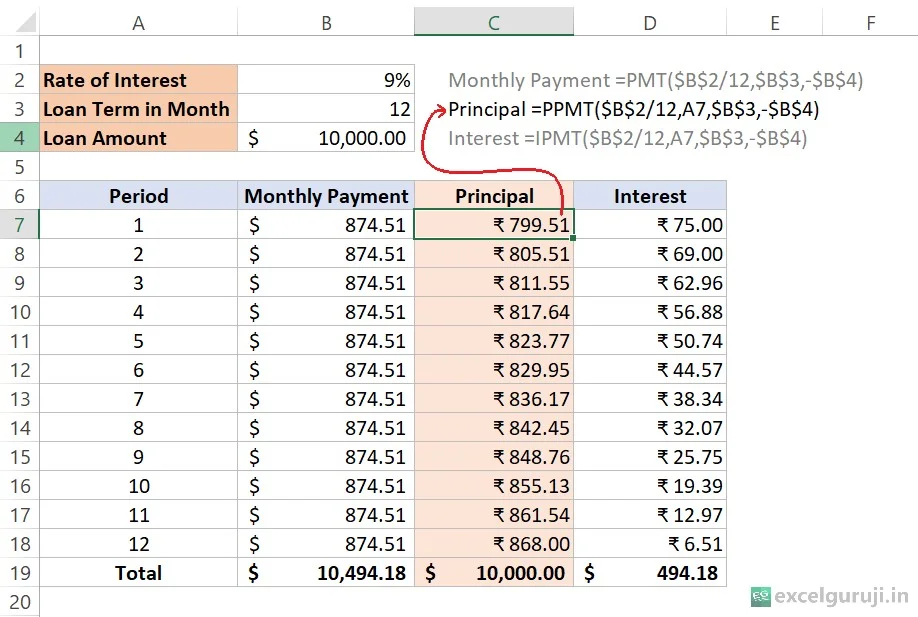Click the Interest IPMT formula text
This screenshot has width=918, height=617.
click(x=628, y=138)
